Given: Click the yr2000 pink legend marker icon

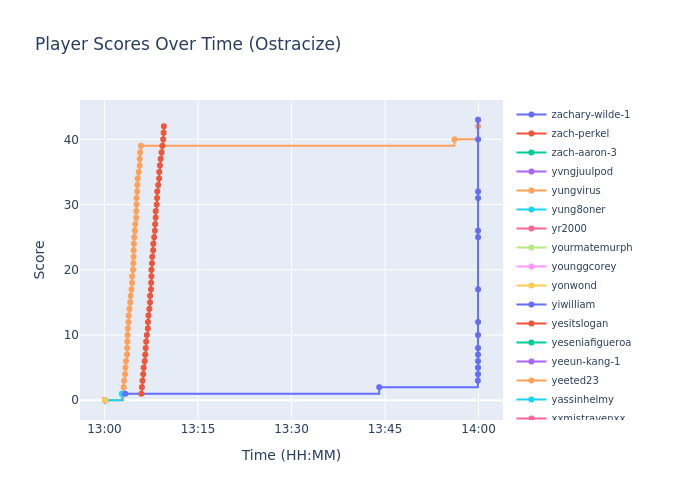Looking at the screenshot, I should tap(531, 229).
